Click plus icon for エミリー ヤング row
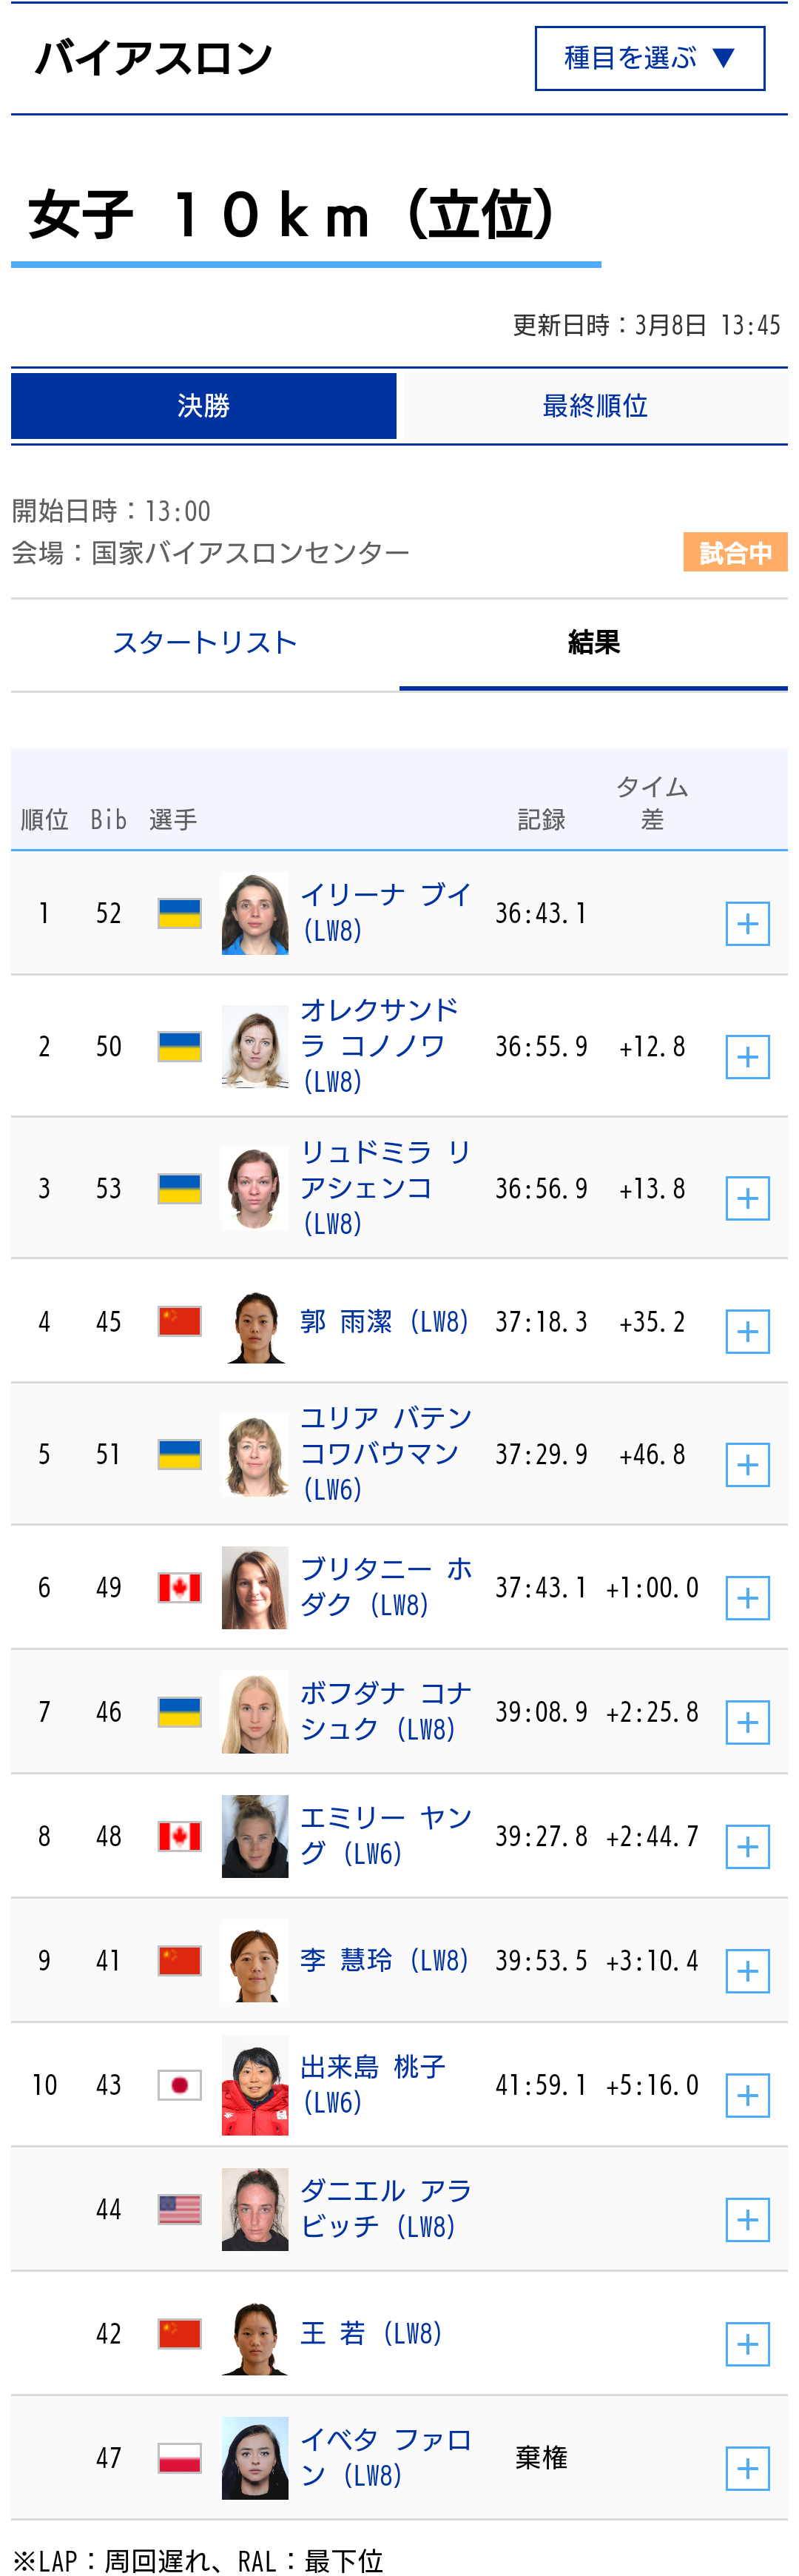Screen dimensions: 799x2576 [747, 1847]
